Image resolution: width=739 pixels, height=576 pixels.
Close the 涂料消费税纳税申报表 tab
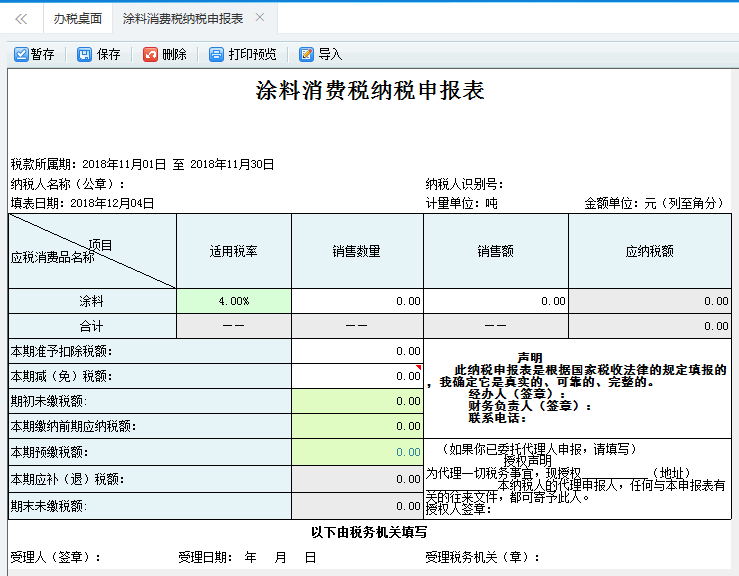click(260, 18)
